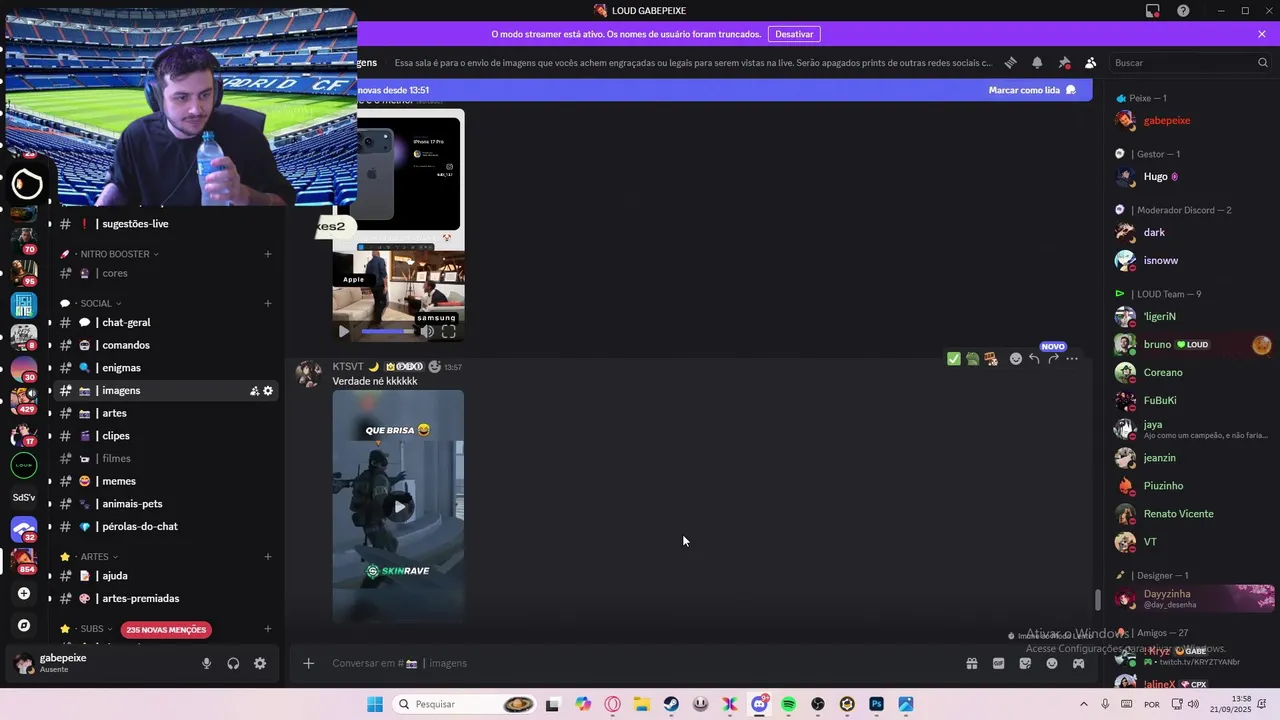Screen dimensions: 1280x720
Task: Jump to 235 novas menções
Action: pyautogui.click(x=166, y=630)
